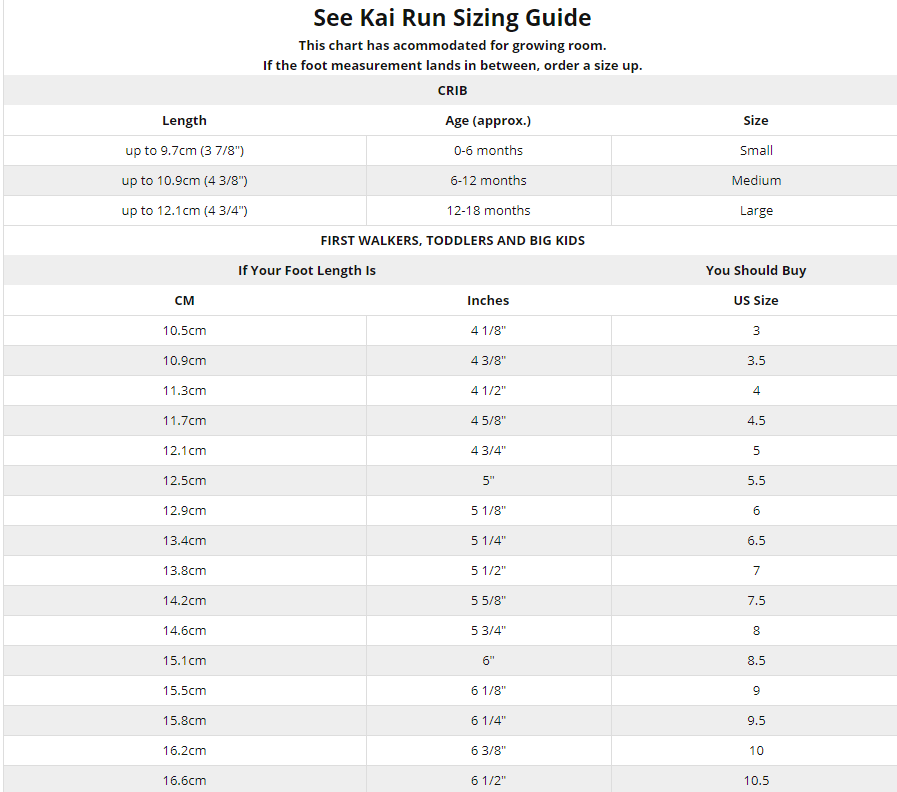
Task: Click the 12-18 months age cell
Action: (488, 210)
